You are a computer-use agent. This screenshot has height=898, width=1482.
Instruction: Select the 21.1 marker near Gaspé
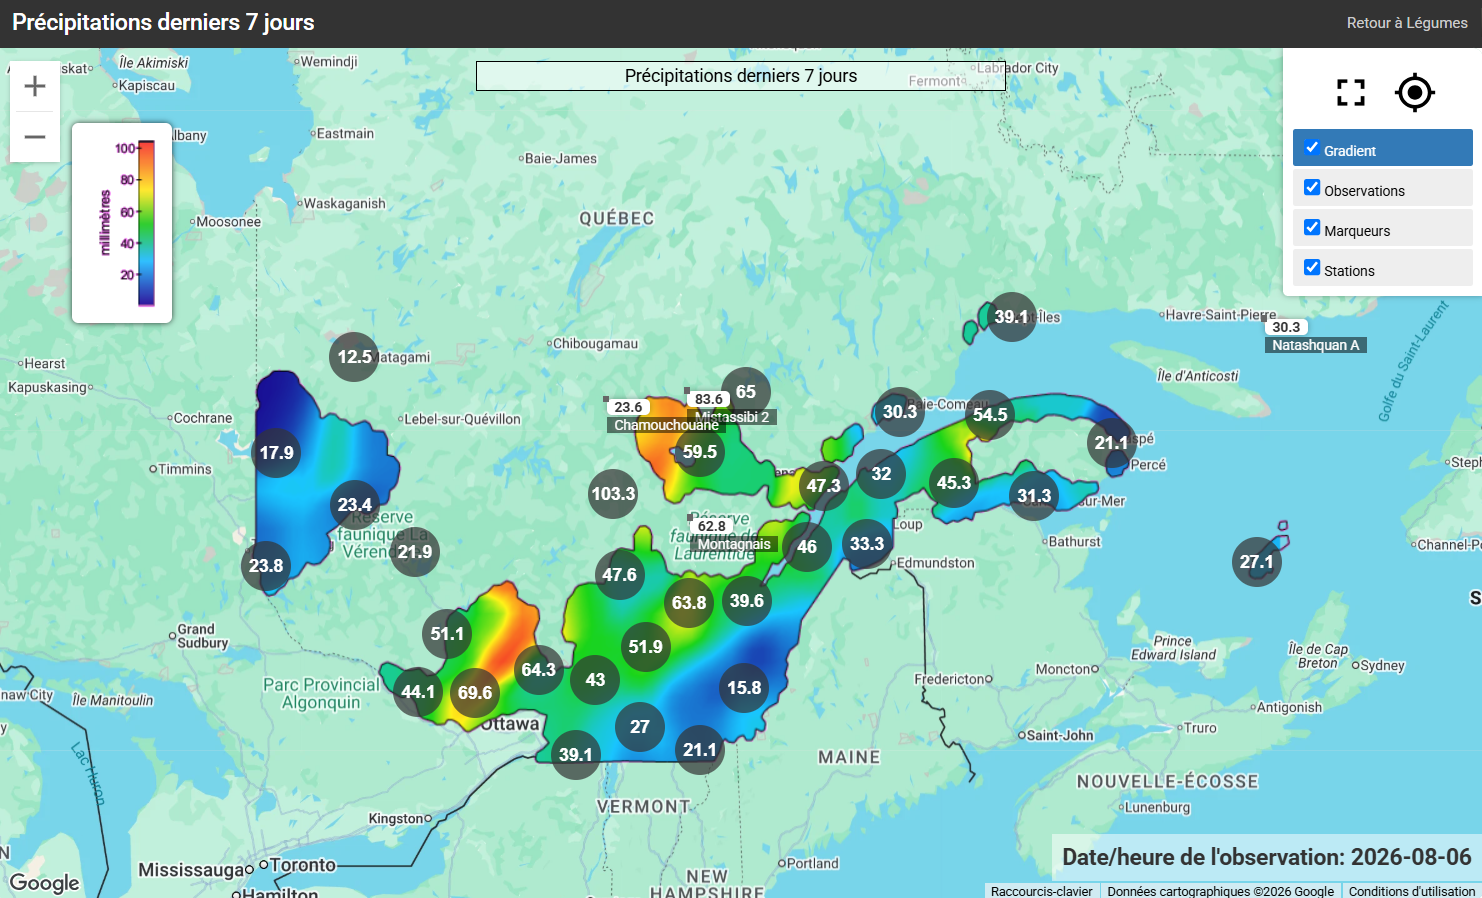pos(1111,443)
